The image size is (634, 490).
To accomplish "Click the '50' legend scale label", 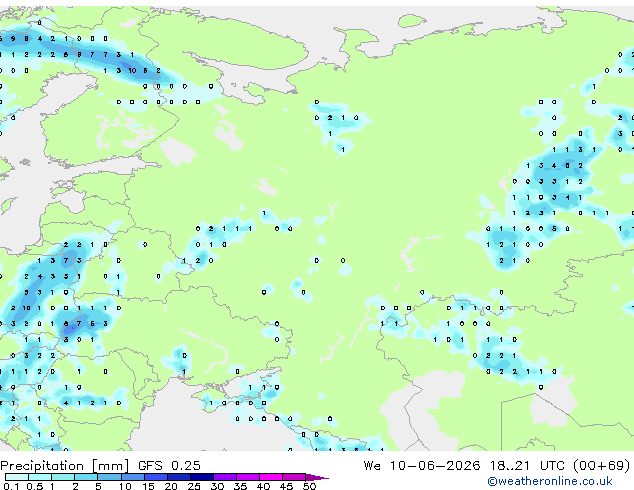I will pos(310,486).
